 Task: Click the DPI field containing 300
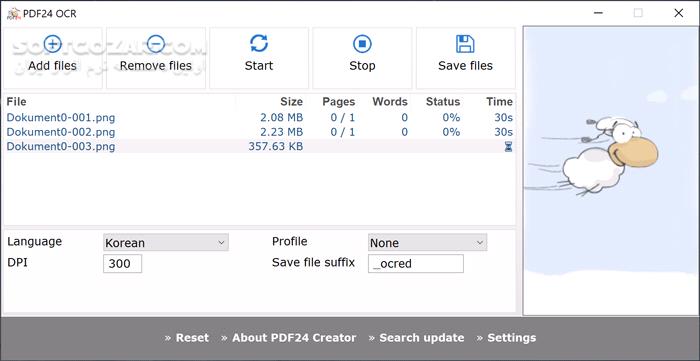(x=122, y=263)
